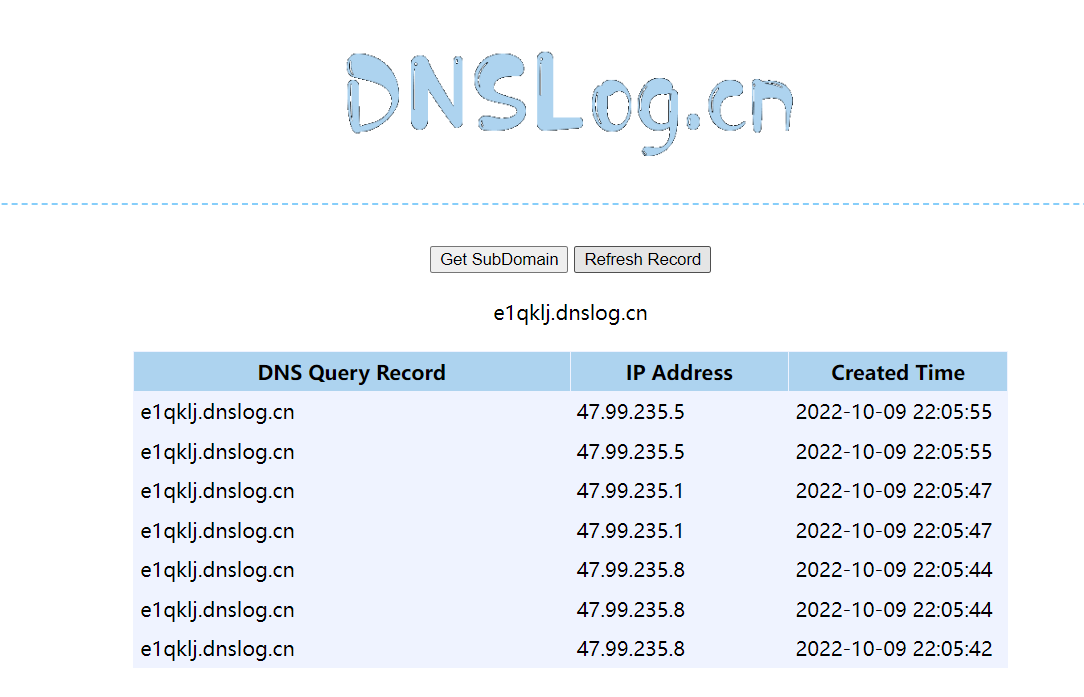1084x697 pixels.
Task: Select the lower 22:05:47 timestamp cell
Action: pyautogui.click(x=894, y=531)
